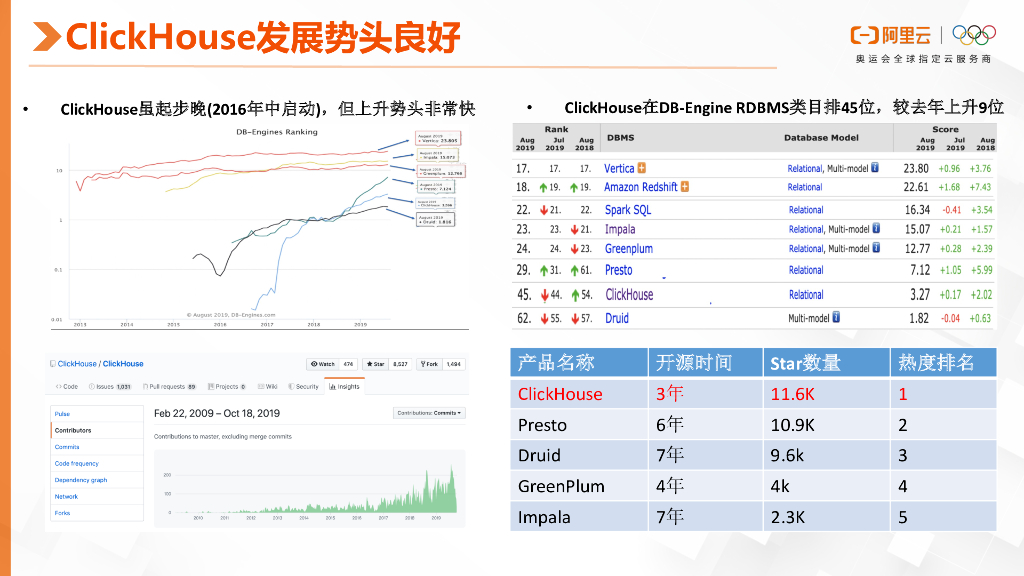Click the Olympic rings logo
The width and height of the screenshot is (1024, 576).
tap(974, 35)
